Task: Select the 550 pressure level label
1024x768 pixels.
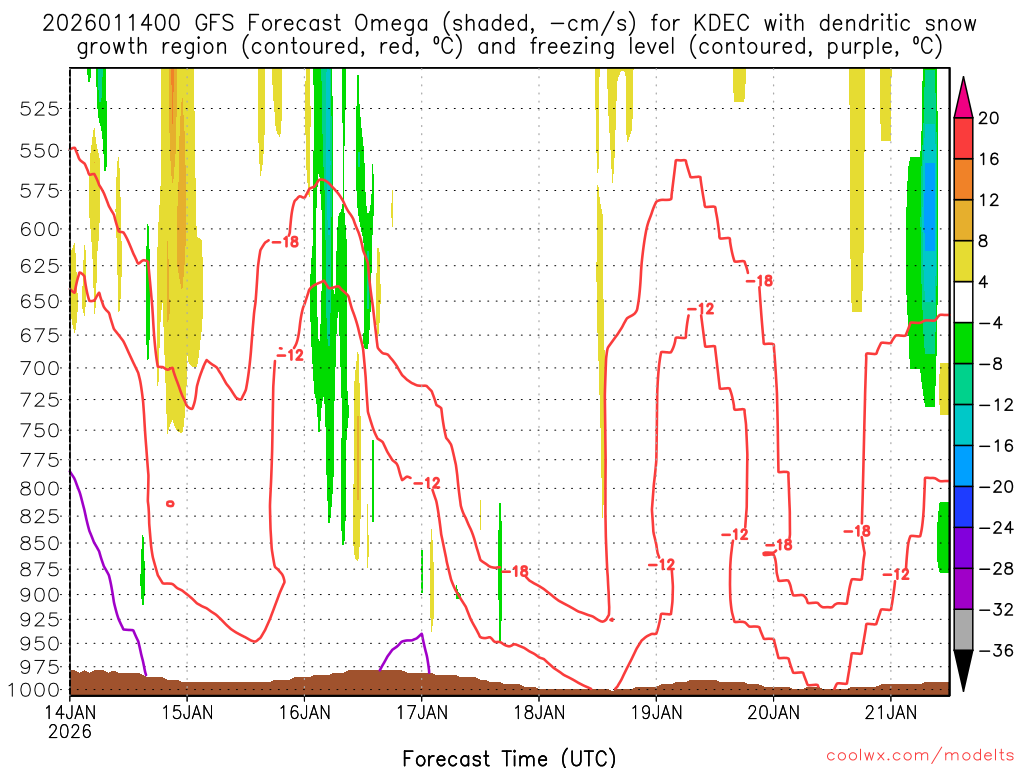Action: (x=40, y=152)
